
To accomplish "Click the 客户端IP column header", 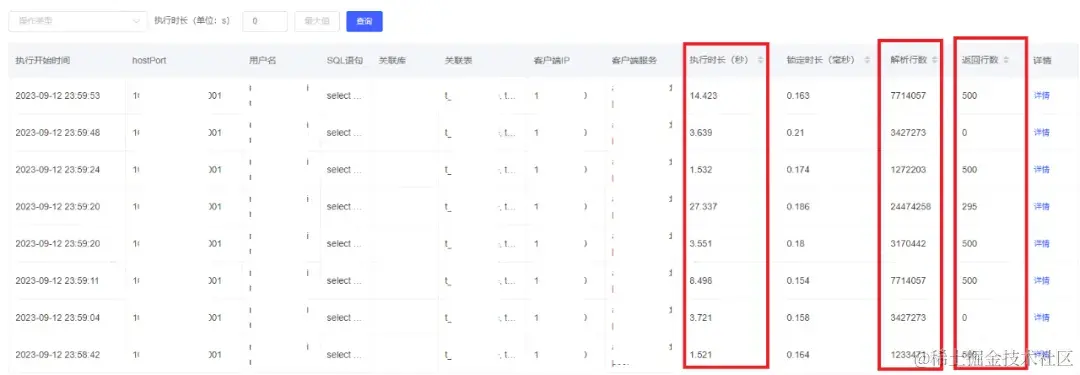I will [x=551, y=61].
